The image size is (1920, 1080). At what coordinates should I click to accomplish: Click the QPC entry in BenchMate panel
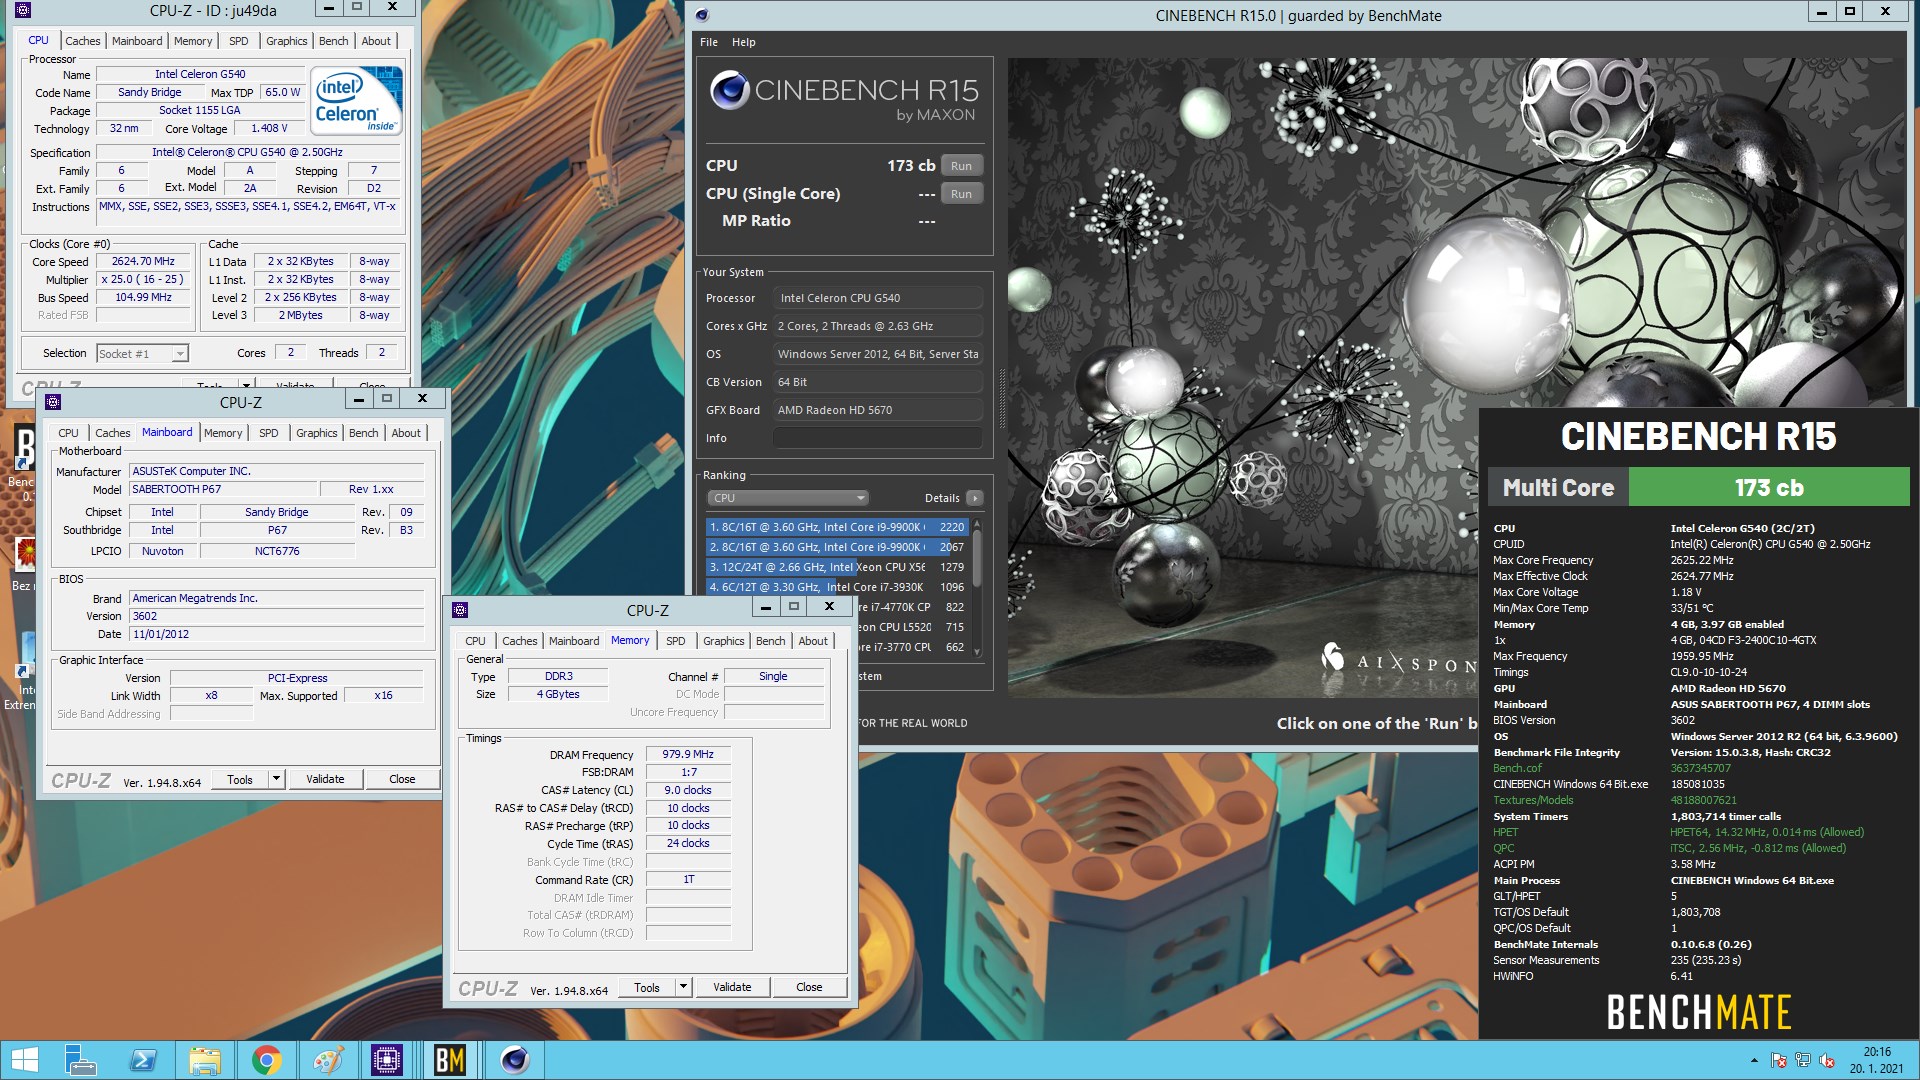click(x=1503, y=848)
